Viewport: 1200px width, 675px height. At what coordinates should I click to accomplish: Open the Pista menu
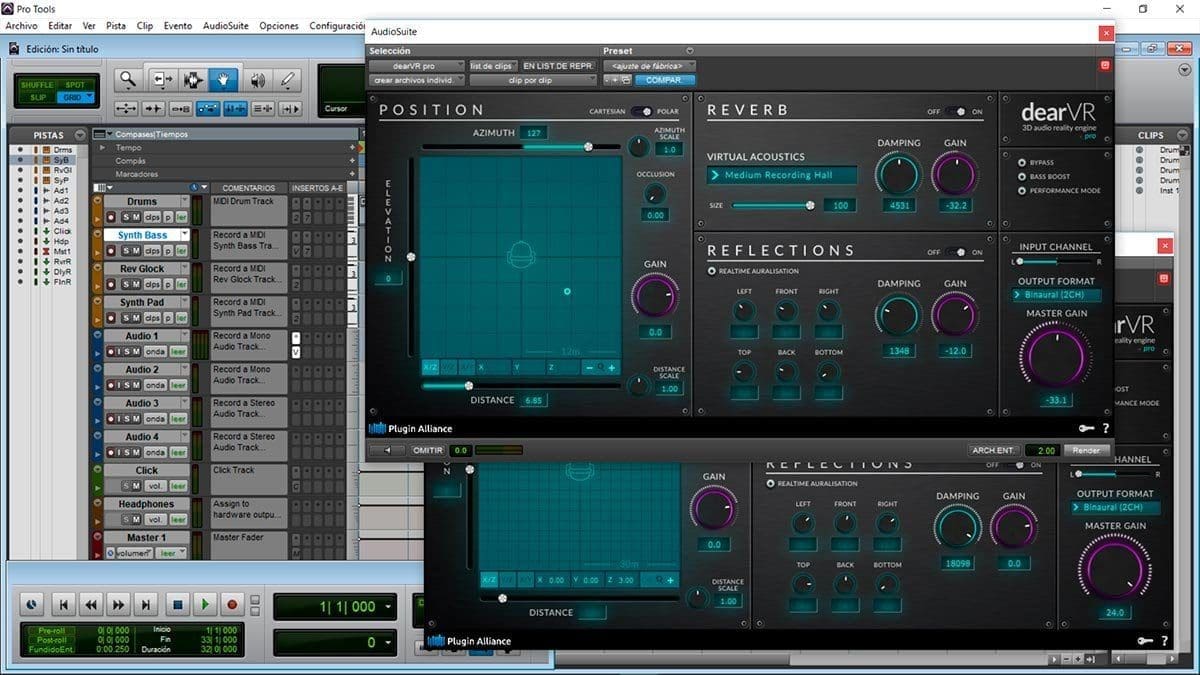(x=116, y=26)
